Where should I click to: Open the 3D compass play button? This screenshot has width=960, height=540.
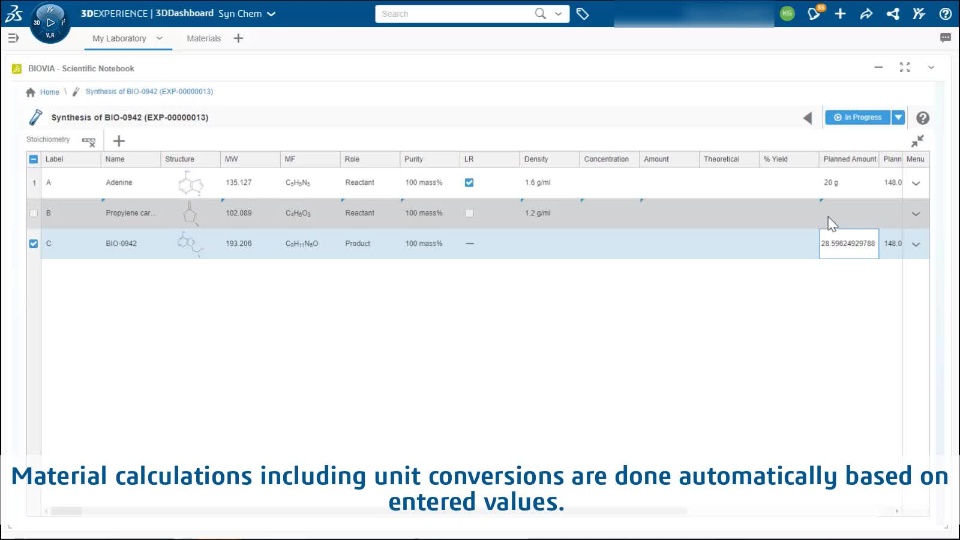coord(50,23)
